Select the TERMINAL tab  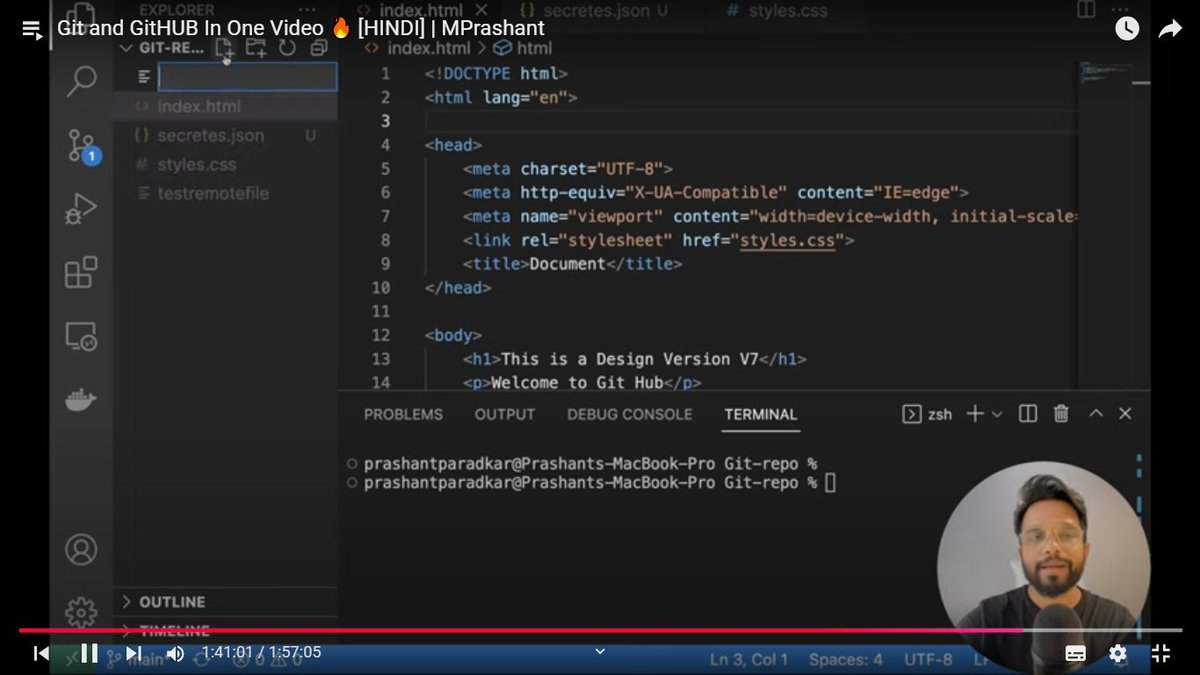(x=761, y=414)
